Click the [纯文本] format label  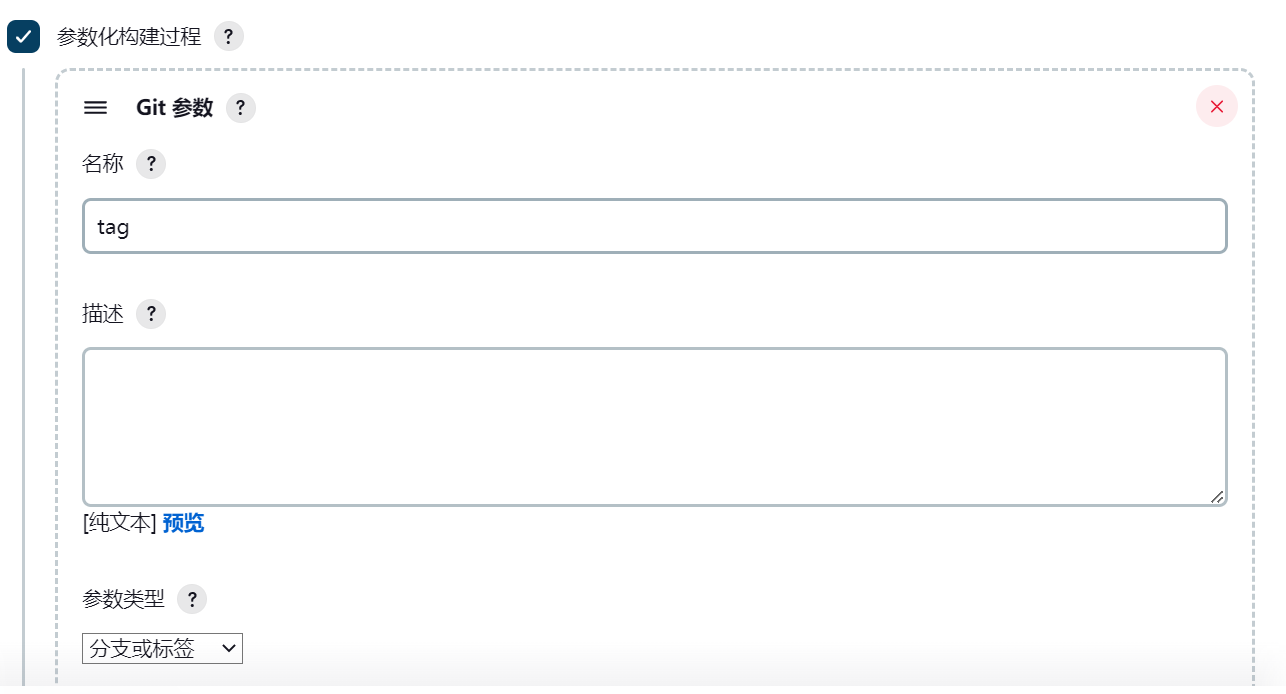(120, 523)
